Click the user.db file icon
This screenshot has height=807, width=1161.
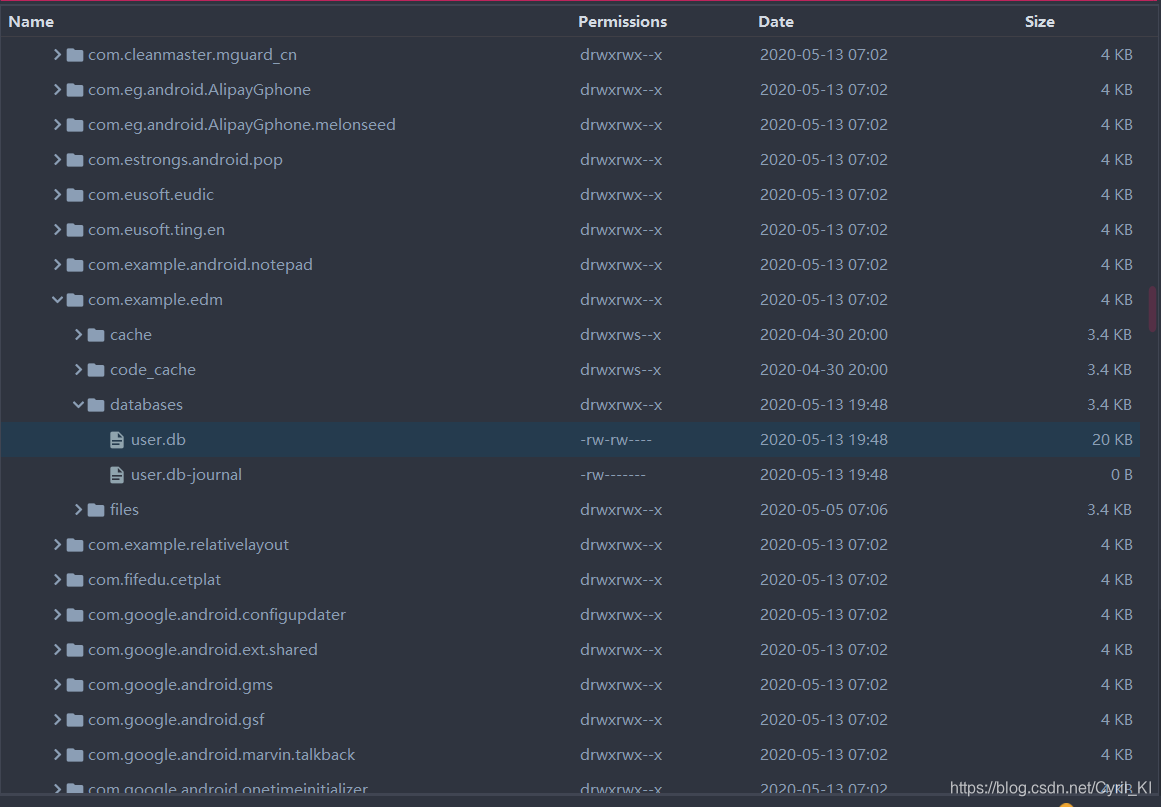coord(116,440)
